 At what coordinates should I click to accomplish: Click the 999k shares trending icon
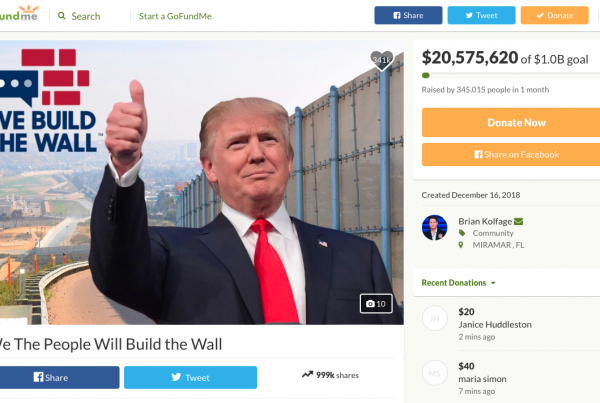[x=307, y=374]
